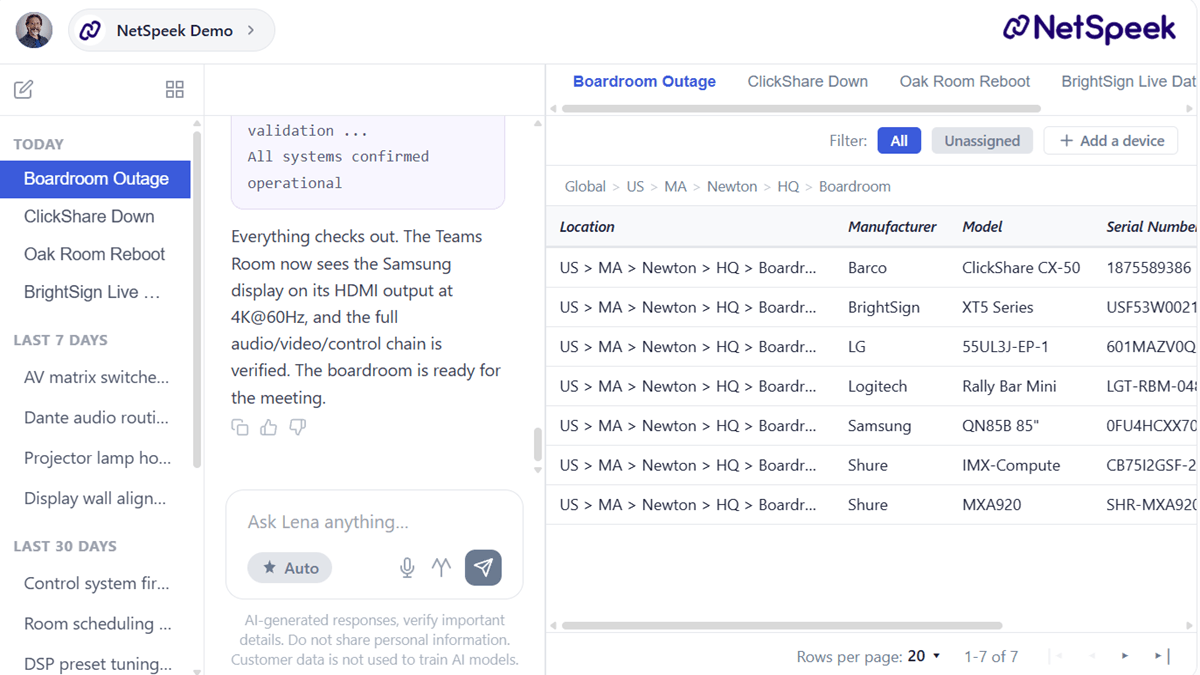
Task: Open Newton in the location breadcrumb
Action: click(x=731, y=186)
